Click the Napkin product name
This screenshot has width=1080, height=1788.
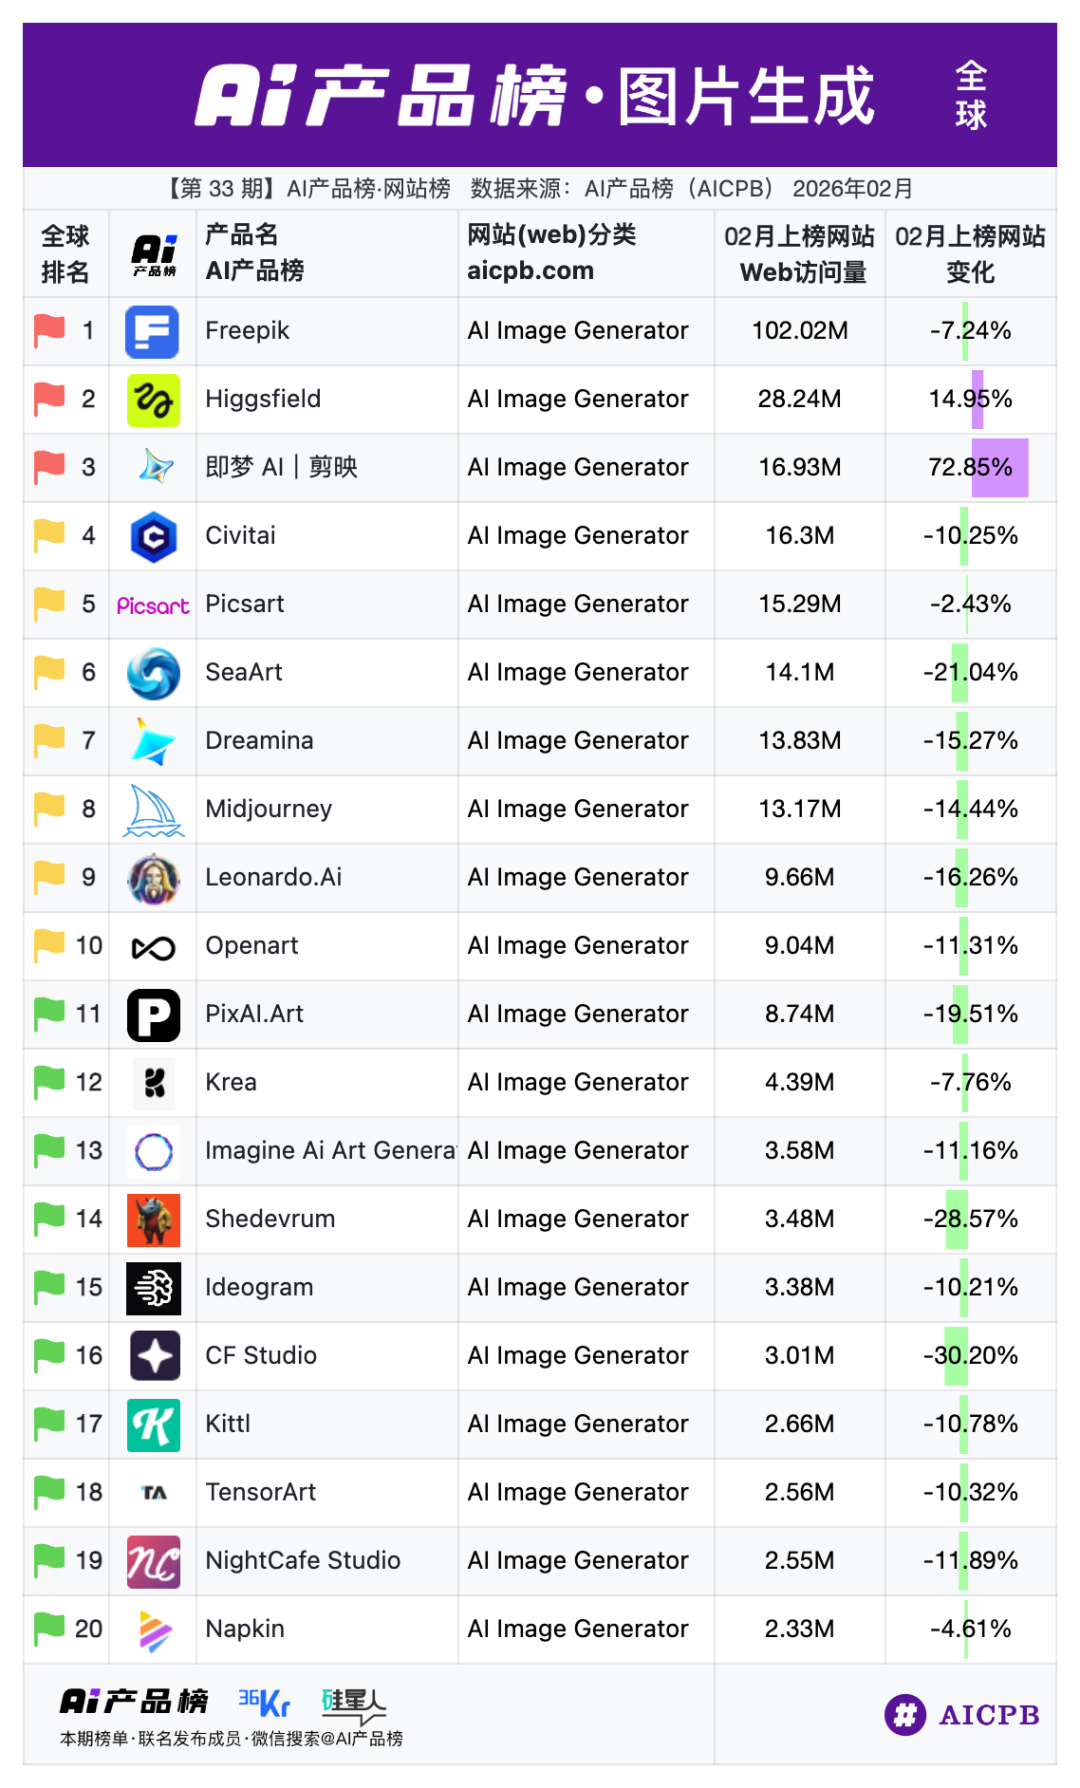click(245, 1629)
